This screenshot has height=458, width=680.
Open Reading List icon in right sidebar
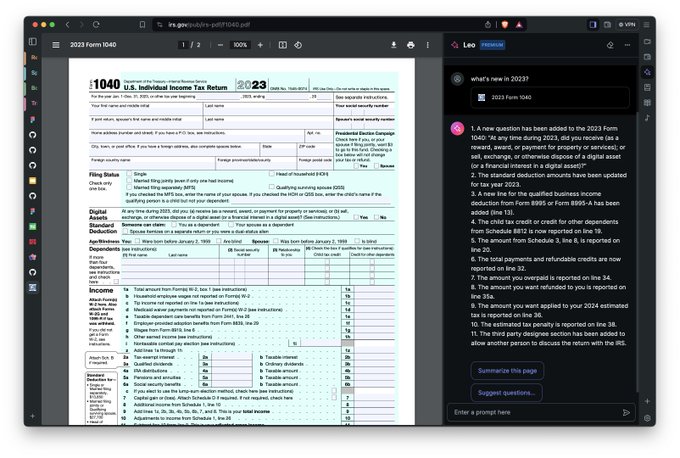point(647,102)
